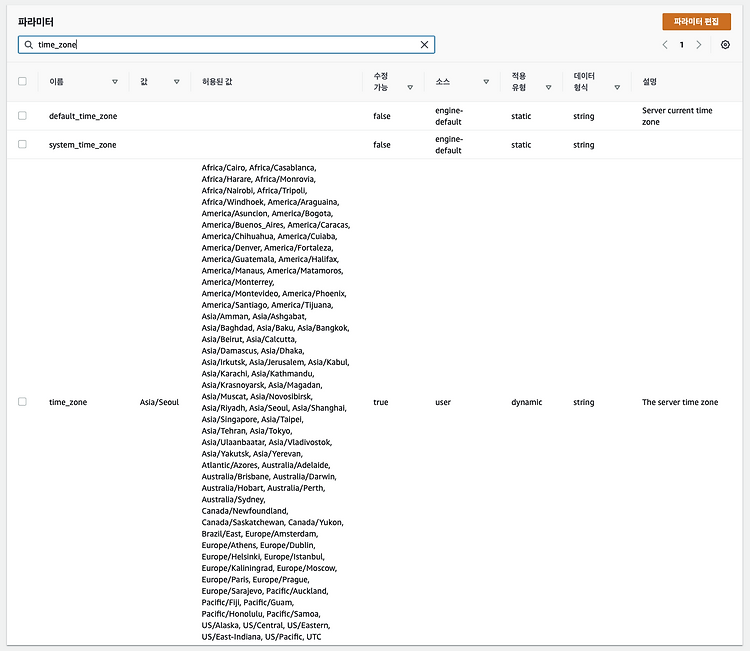Click the 파라미터 편집 button

(696, 22)
